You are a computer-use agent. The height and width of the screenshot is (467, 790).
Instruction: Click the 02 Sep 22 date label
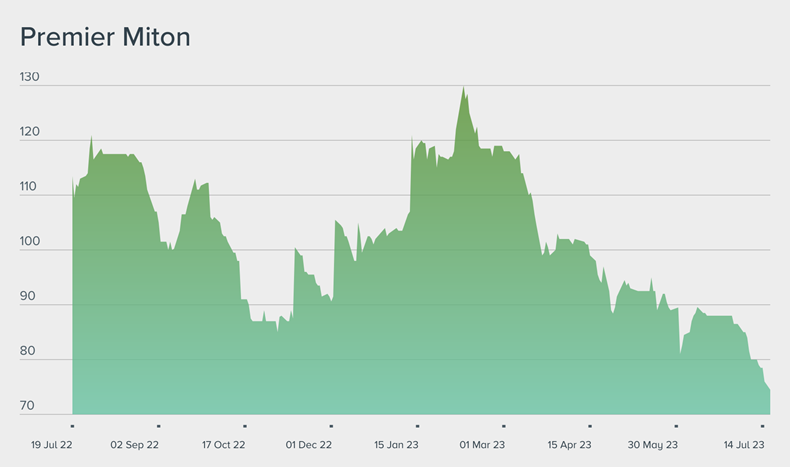coord(134,445)
